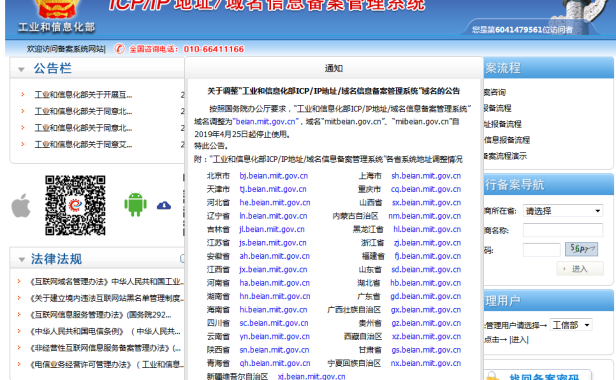
Task: Open js.beian.miit.gov.cn Jiangsu link
Action: (273, 243)
